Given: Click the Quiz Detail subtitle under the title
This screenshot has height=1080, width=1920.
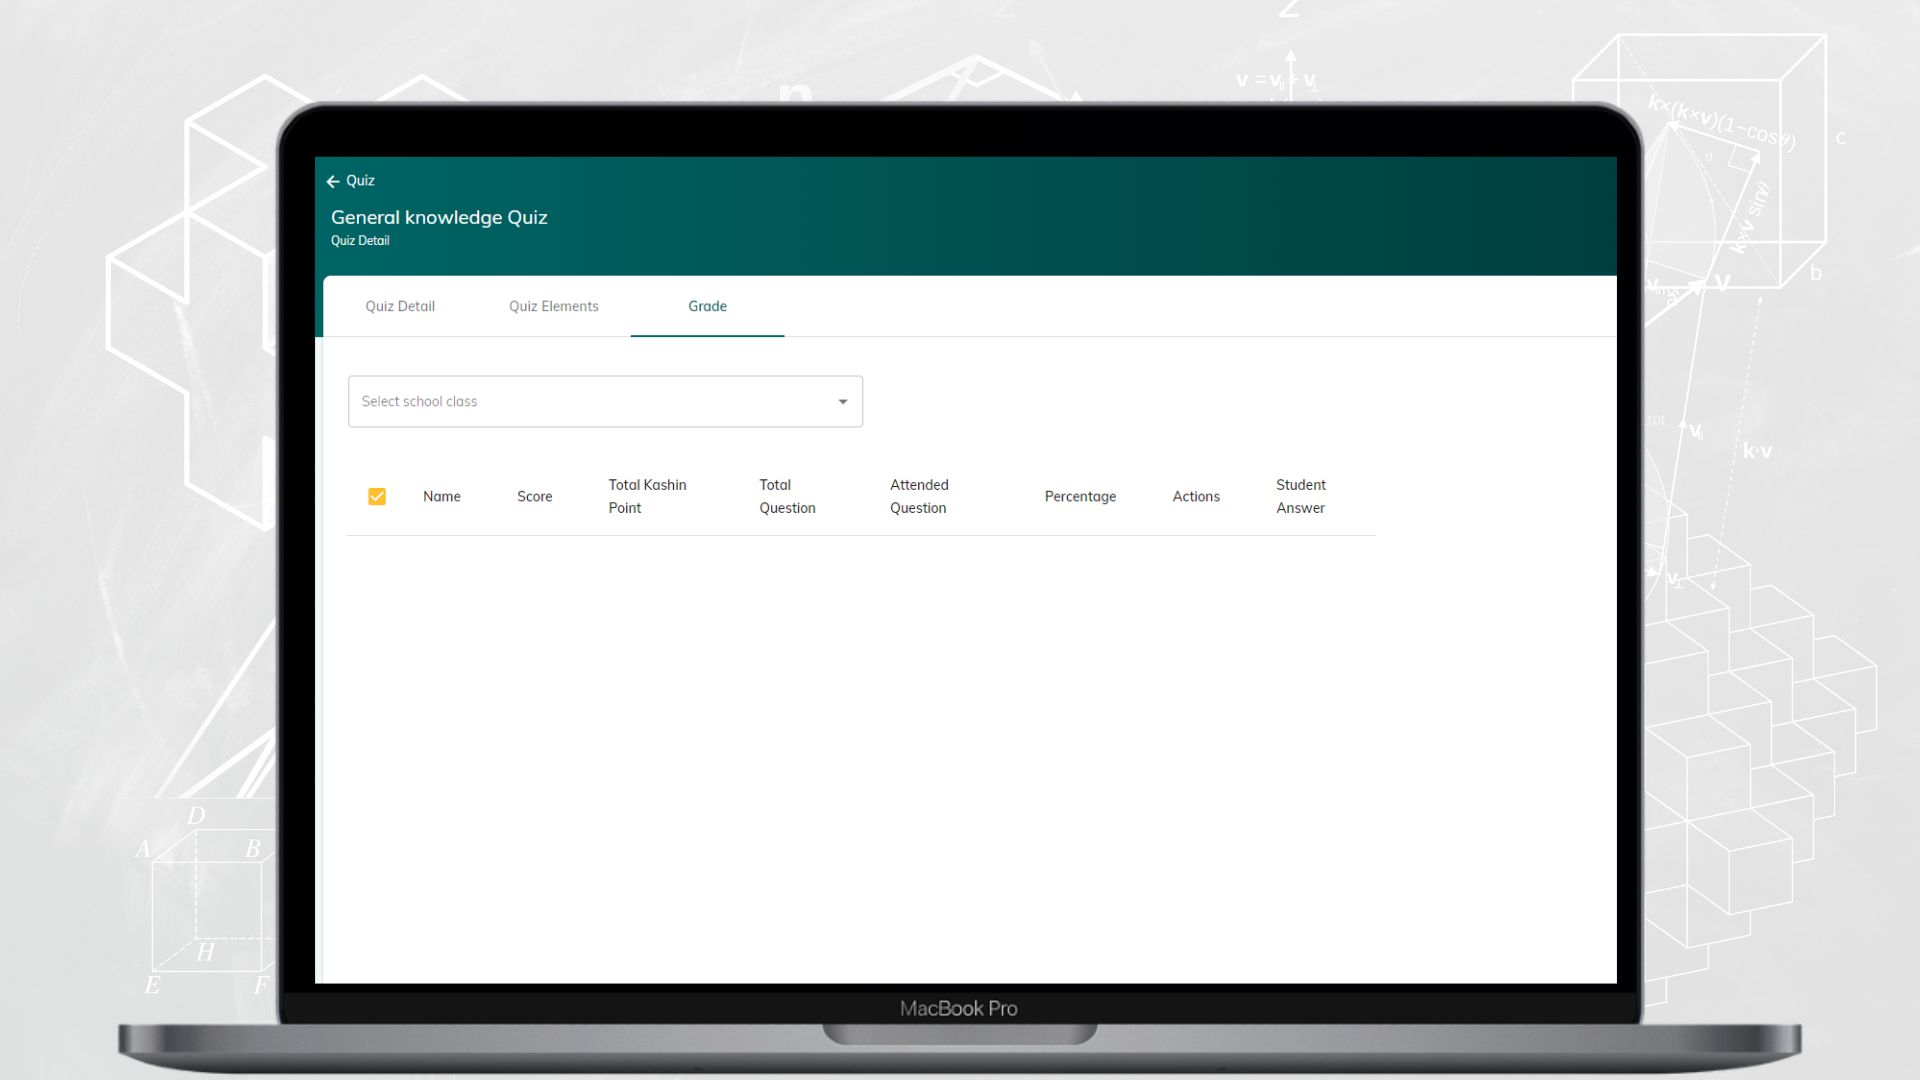Looking at the screenshot, I should tap(360, 240).
